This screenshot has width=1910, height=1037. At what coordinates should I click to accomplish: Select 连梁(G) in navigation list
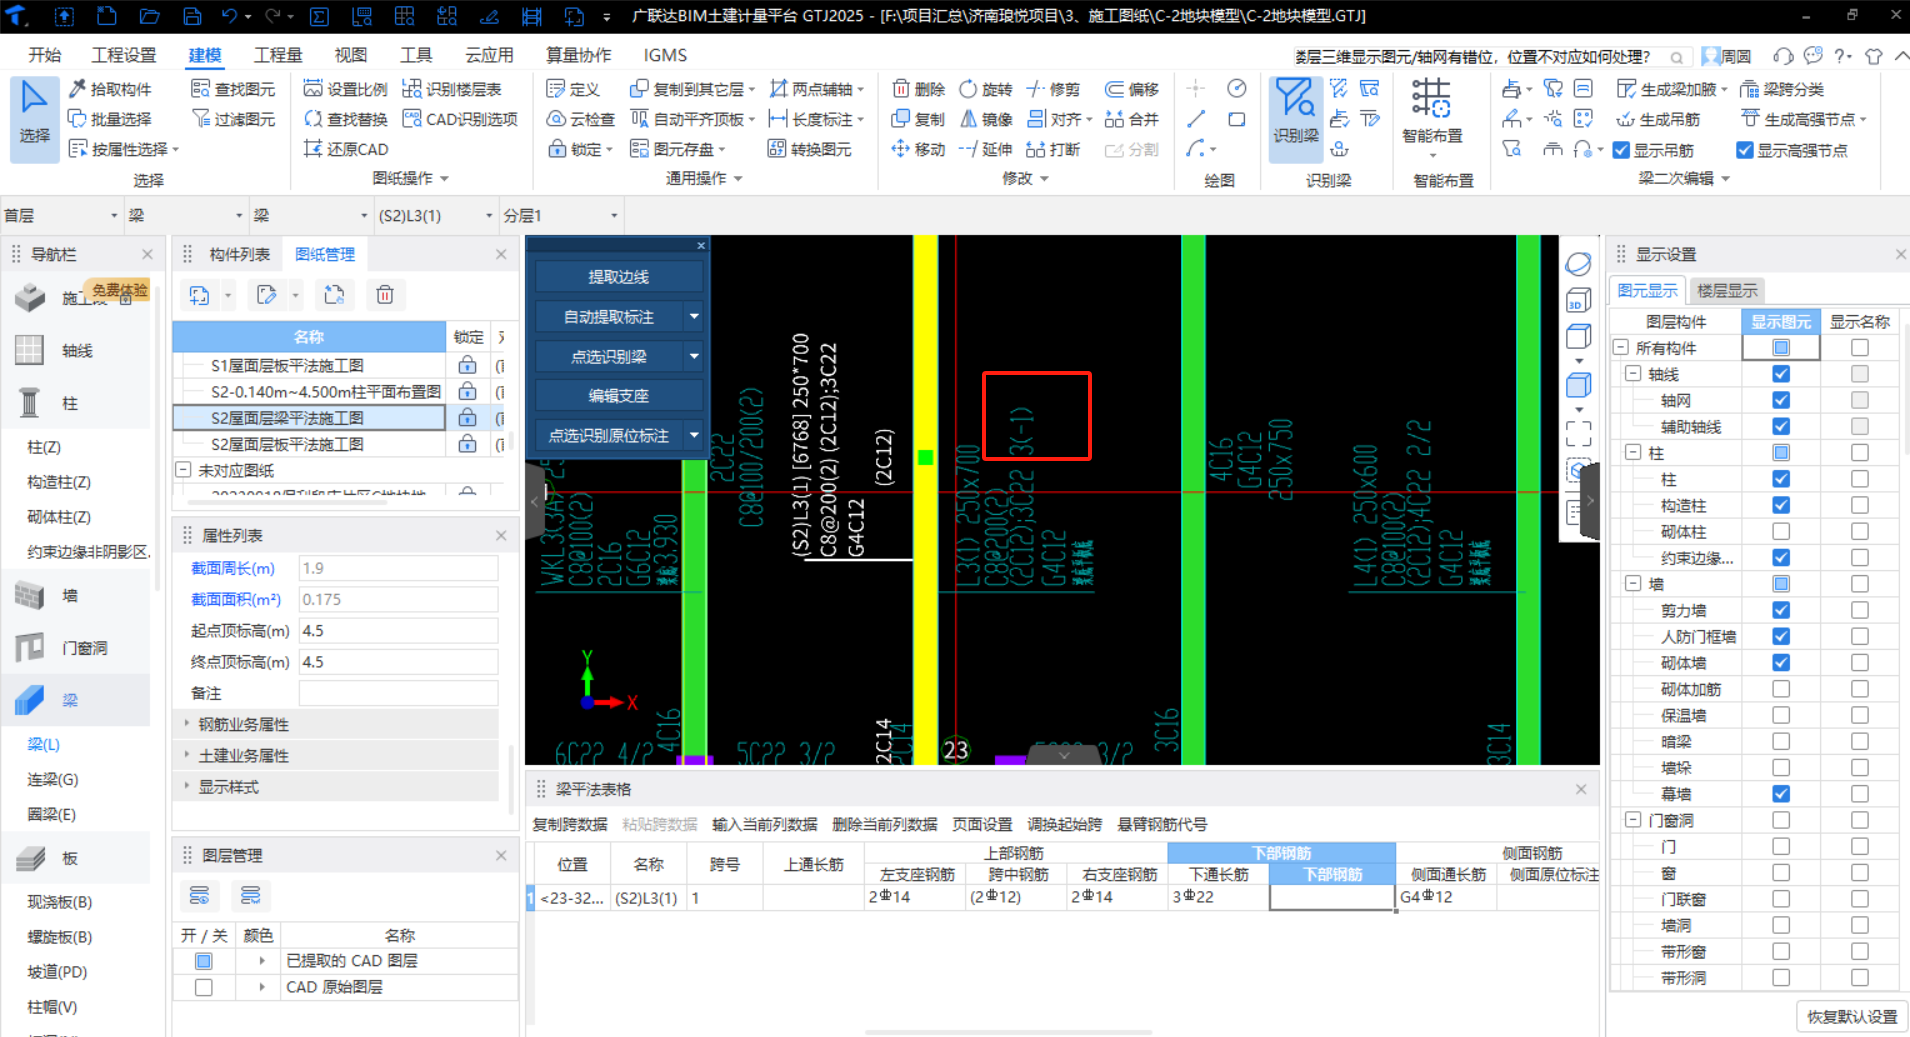pos(53,779)
